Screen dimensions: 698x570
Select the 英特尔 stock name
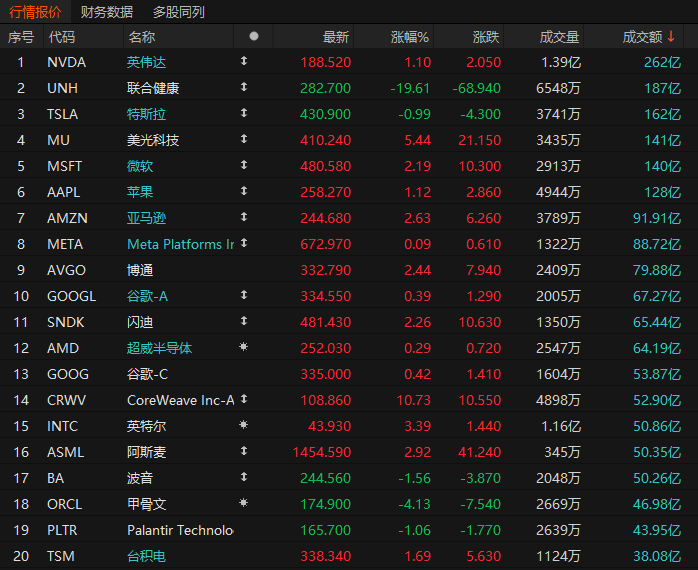(146, 426)
